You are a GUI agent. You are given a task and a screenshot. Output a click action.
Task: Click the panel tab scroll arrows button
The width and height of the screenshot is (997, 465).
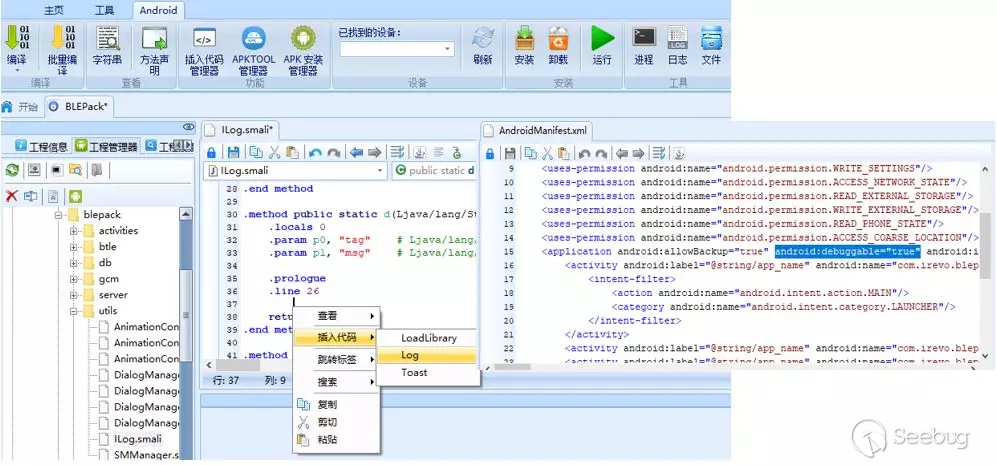183,146
